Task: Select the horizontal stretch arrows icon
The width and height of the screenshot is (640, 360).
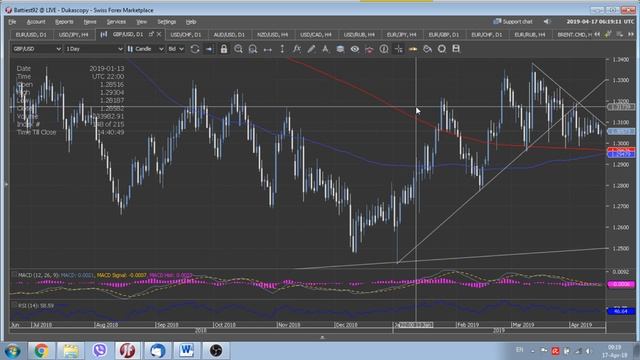Action: 268,49
